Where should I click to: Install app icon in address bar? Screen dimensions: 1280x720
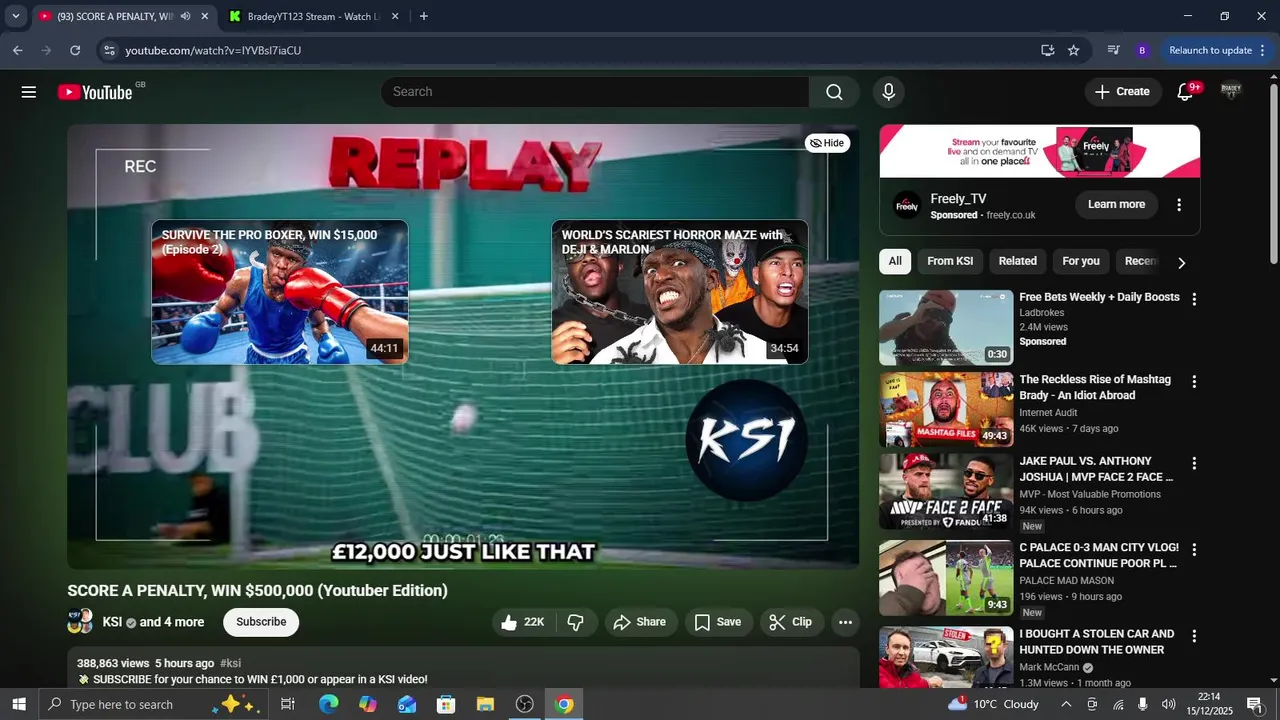click(1047, 50)
